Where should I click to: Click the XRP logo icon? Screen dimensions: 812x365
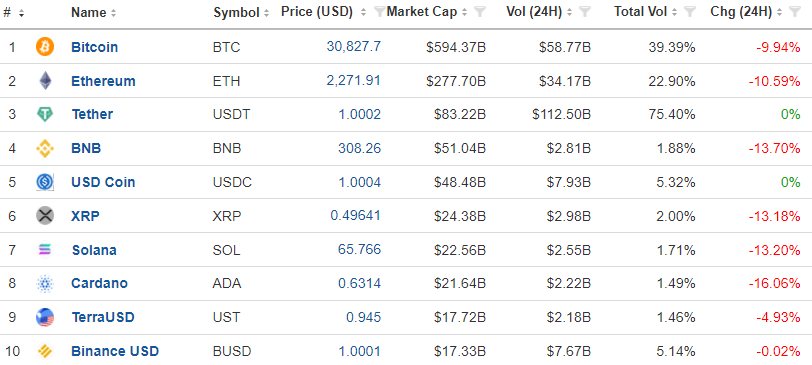tap(45, 215)
